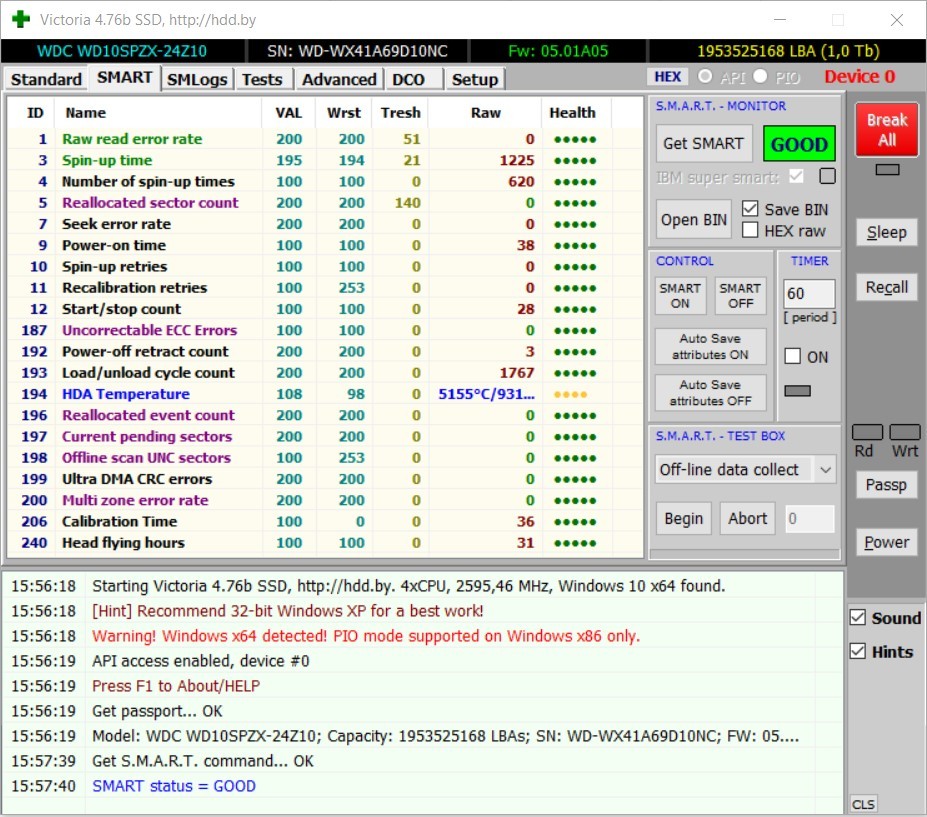Screen dimensions: 927x817
Task: Click Auto Save attributes OFF
Action: click(x=710, y=393)
